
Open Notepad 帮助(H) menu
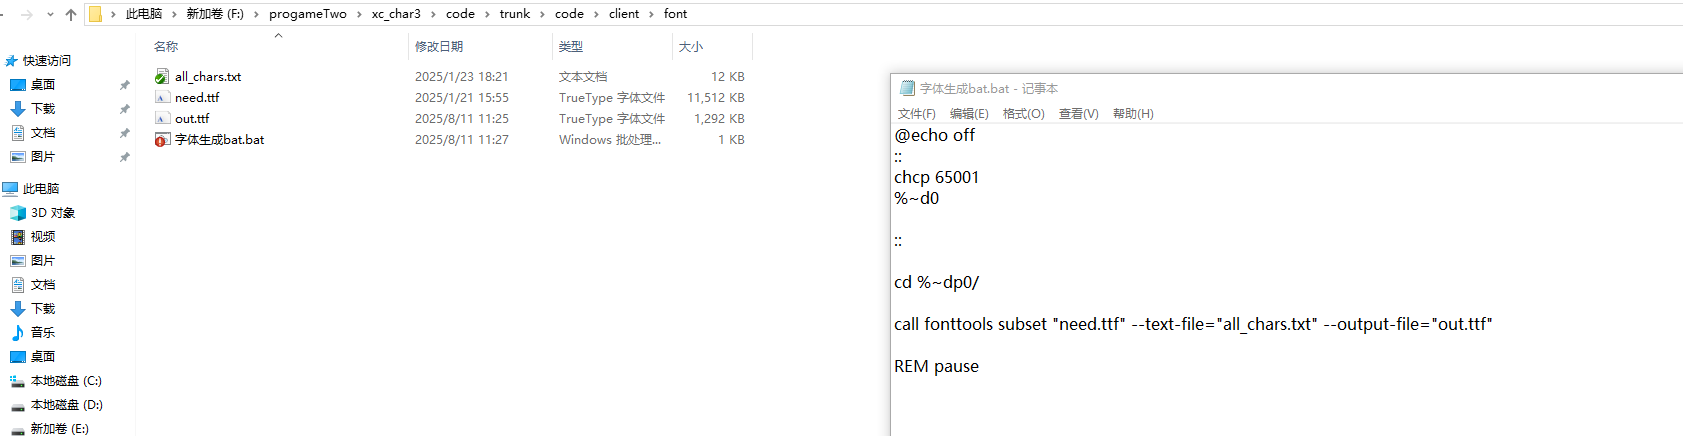click(1133, 114)
